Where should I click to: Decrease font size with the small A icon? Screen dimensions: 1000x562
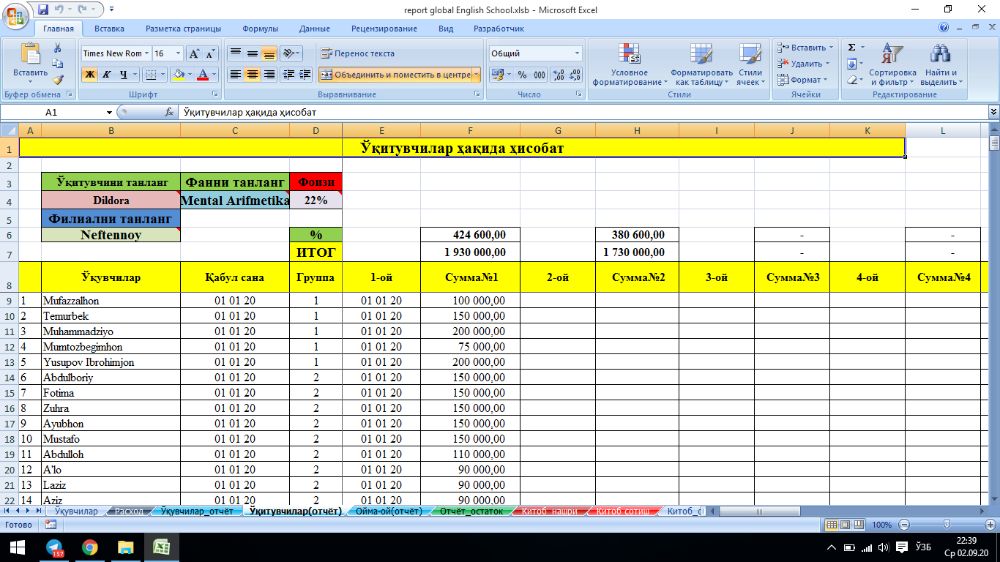(x=210, y=54)
